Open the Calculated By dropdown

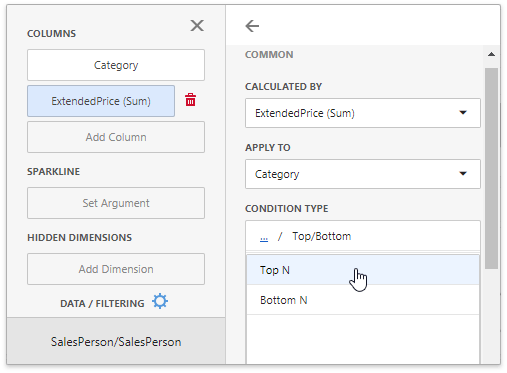point(363,113)
